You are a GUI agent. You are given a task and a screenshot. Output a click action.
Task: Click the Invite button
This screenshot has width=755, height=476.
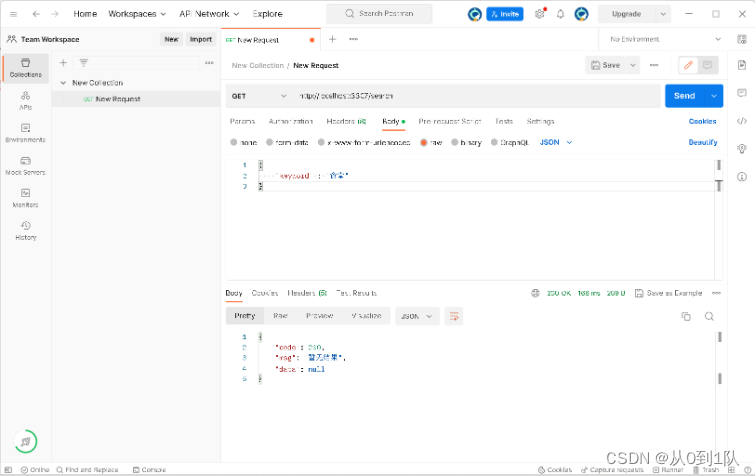505,14
